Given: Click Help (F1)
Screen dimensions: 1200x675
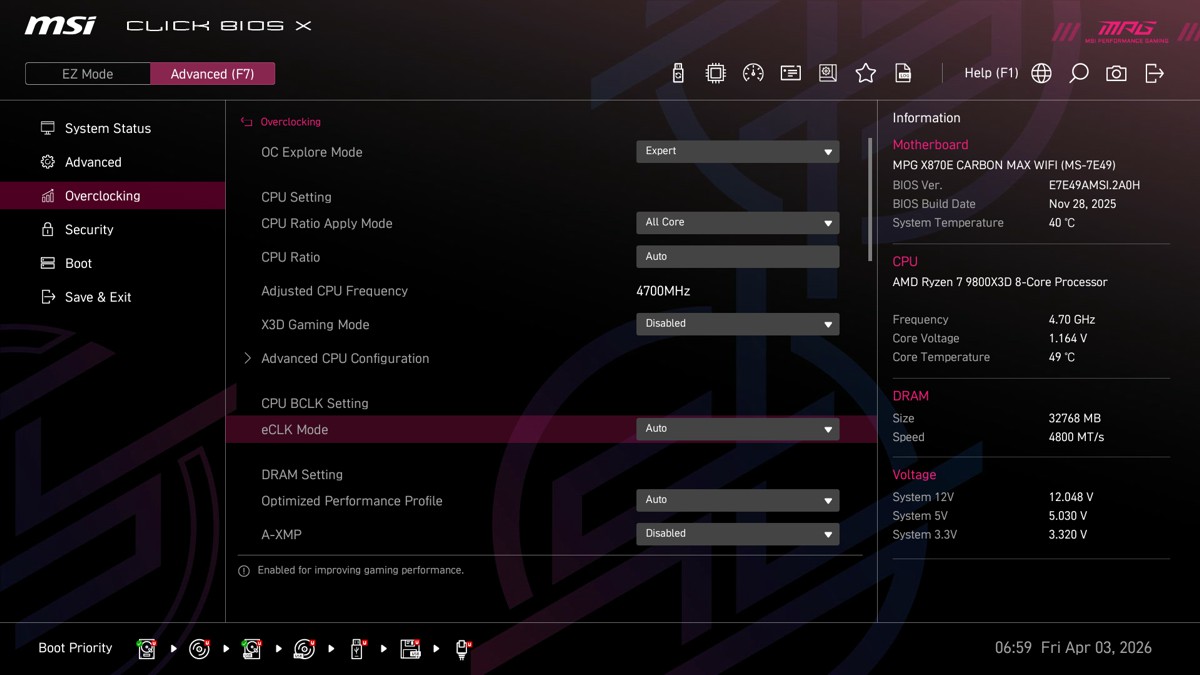Looking at the screenshot, I should pyautogui.click(x=990, y=73).
